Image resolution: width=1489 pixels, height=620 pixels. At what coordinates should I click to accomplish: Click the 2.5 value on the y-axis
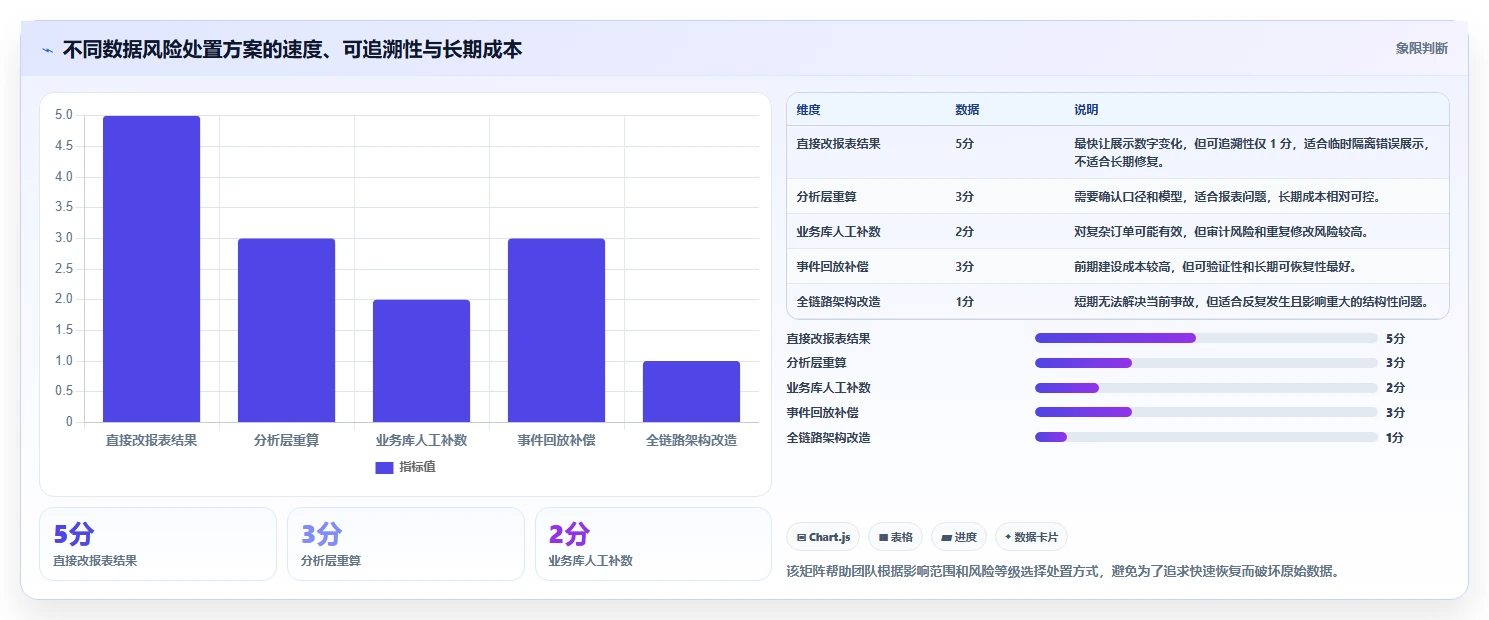tap(63, 269)
